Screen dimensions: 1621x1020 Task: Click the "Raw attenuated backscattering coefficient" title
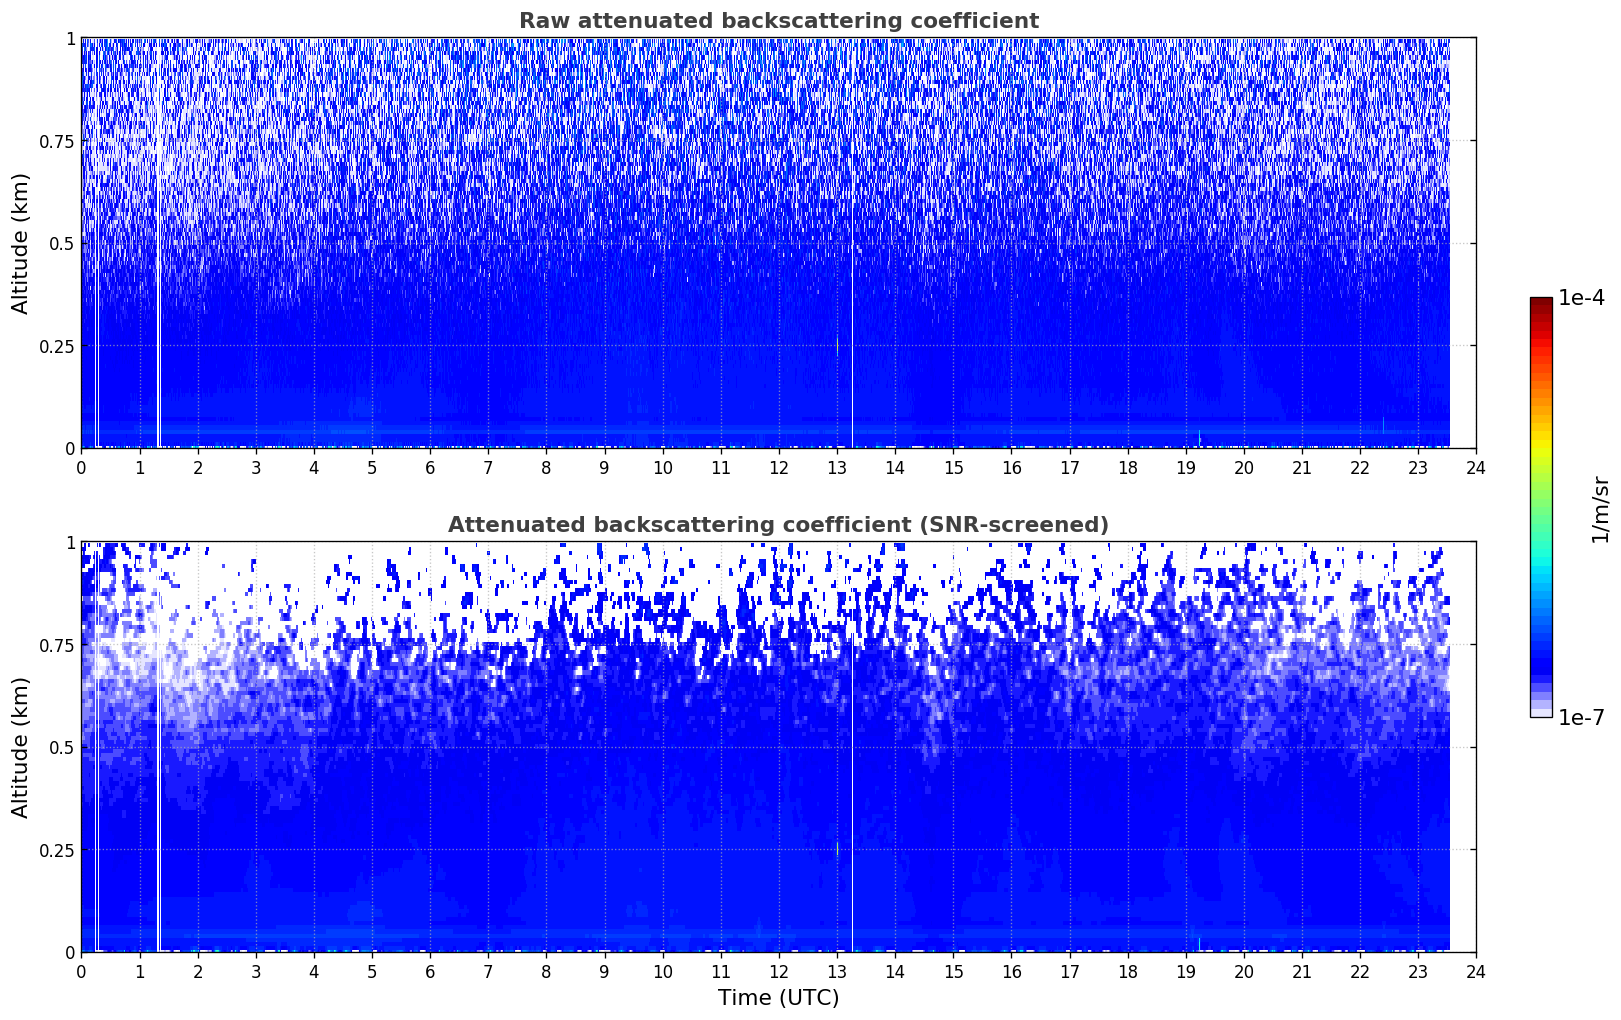pyautogui.click(x=778, y=21)
